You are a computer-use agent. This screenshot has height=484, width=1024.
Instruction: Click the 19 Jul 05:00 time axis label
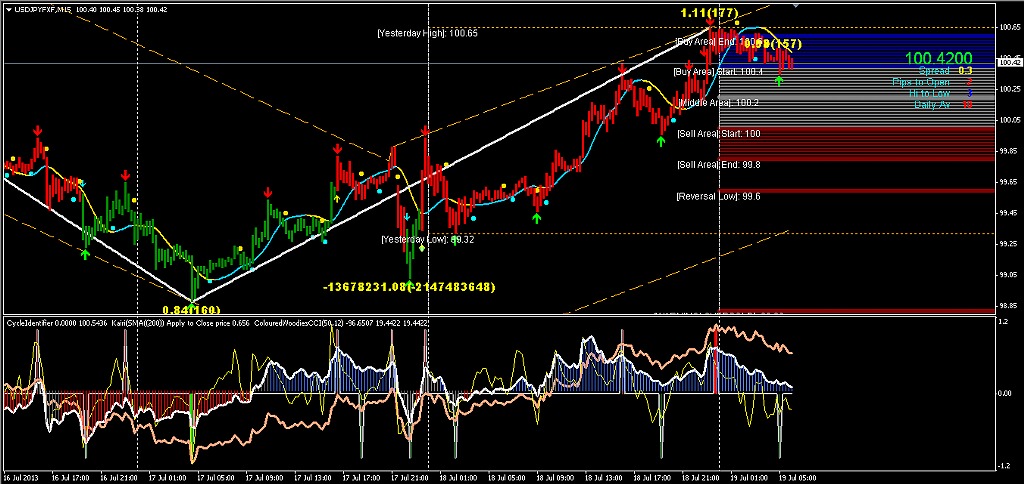(x=799, y=477)
